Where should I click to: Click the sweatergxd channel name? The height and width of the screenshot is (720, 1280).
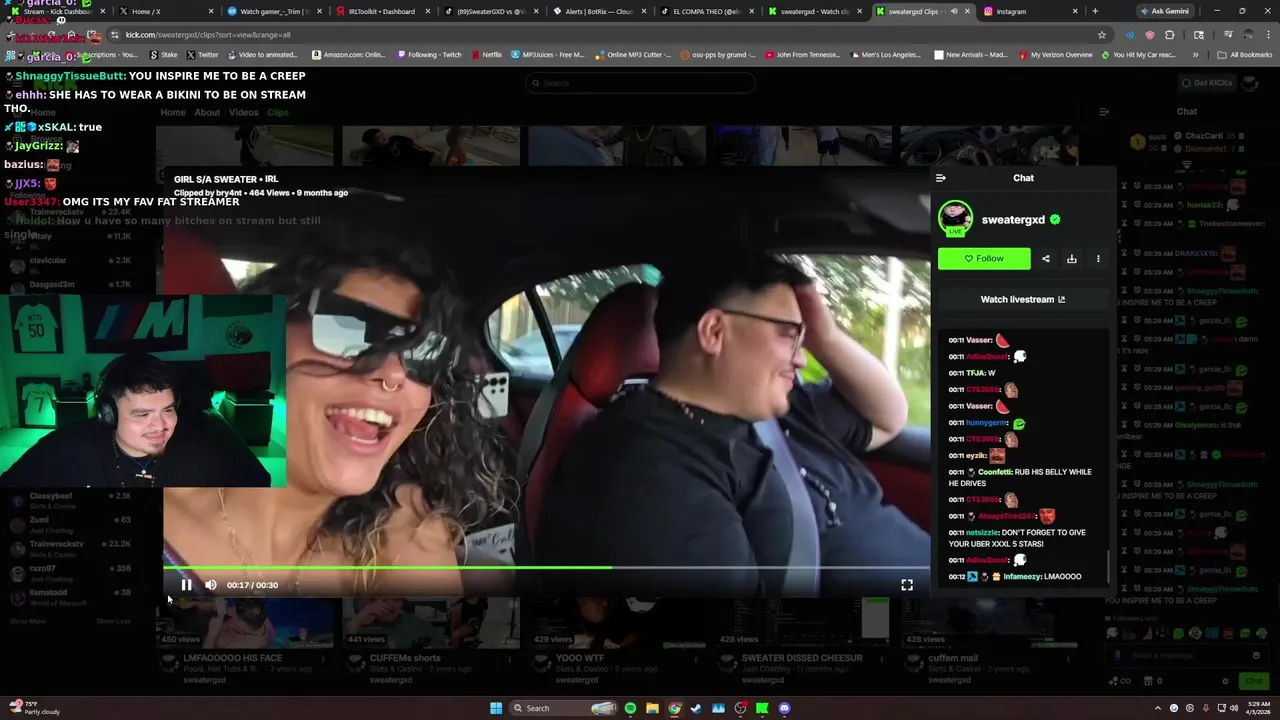(1013, 220)
